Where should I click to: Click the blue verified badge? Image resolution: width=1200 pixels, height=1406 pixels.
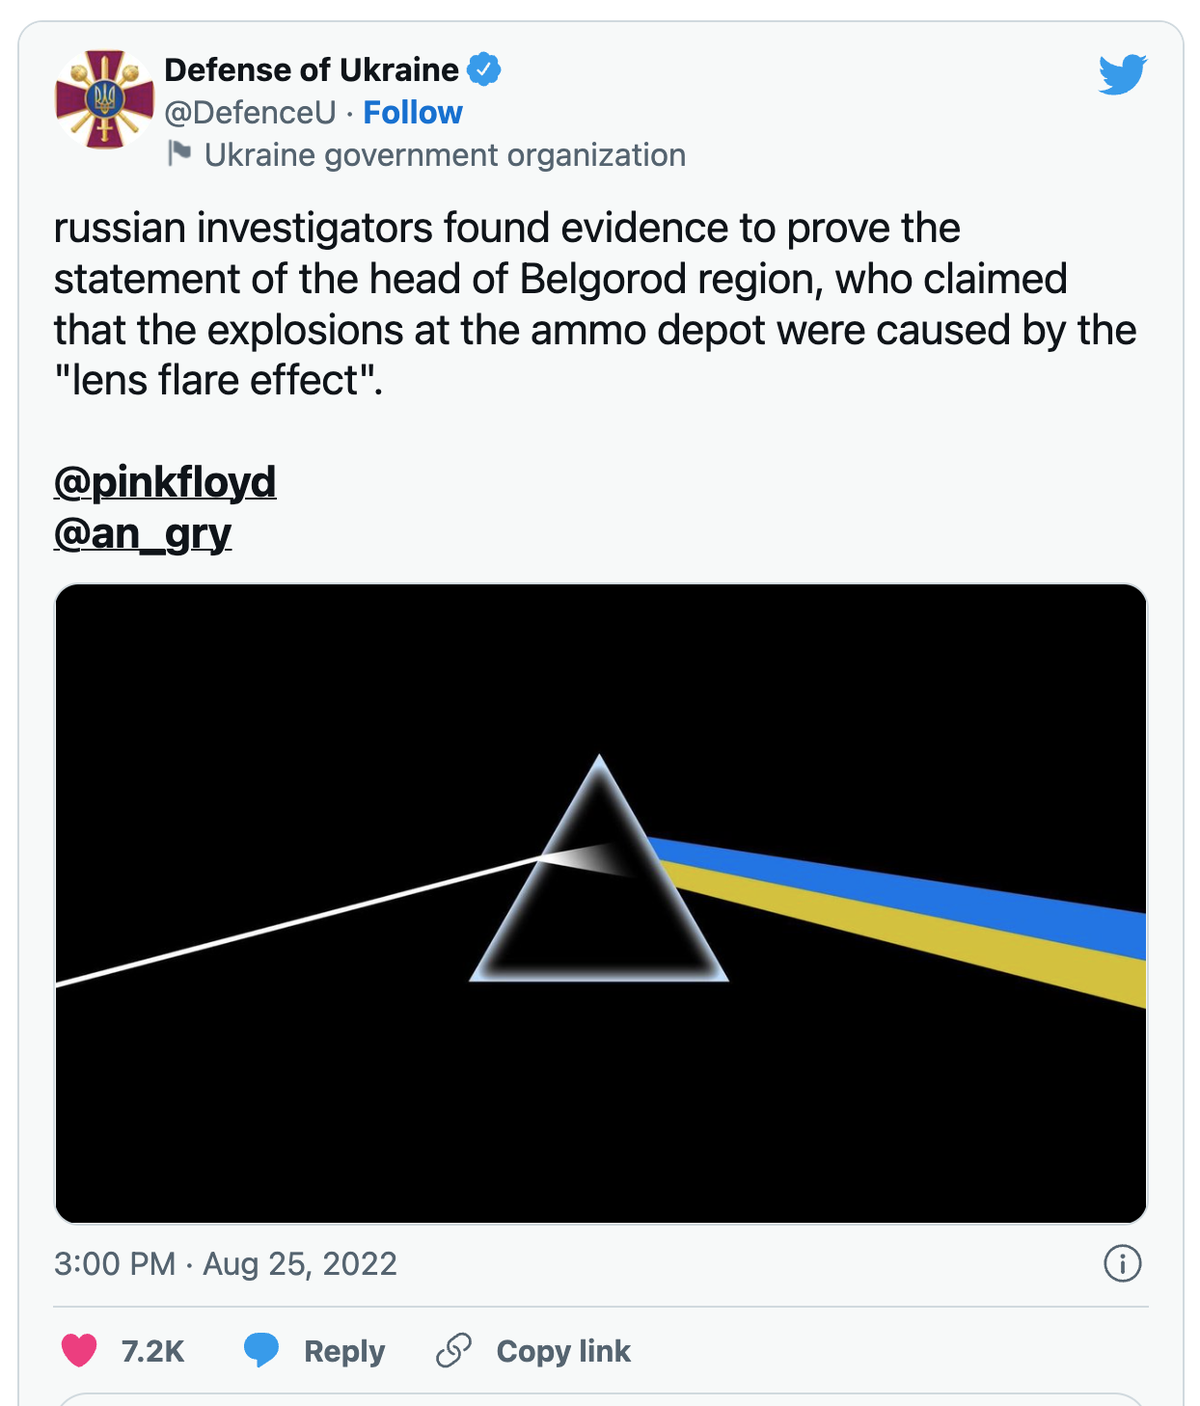[484, 69]
